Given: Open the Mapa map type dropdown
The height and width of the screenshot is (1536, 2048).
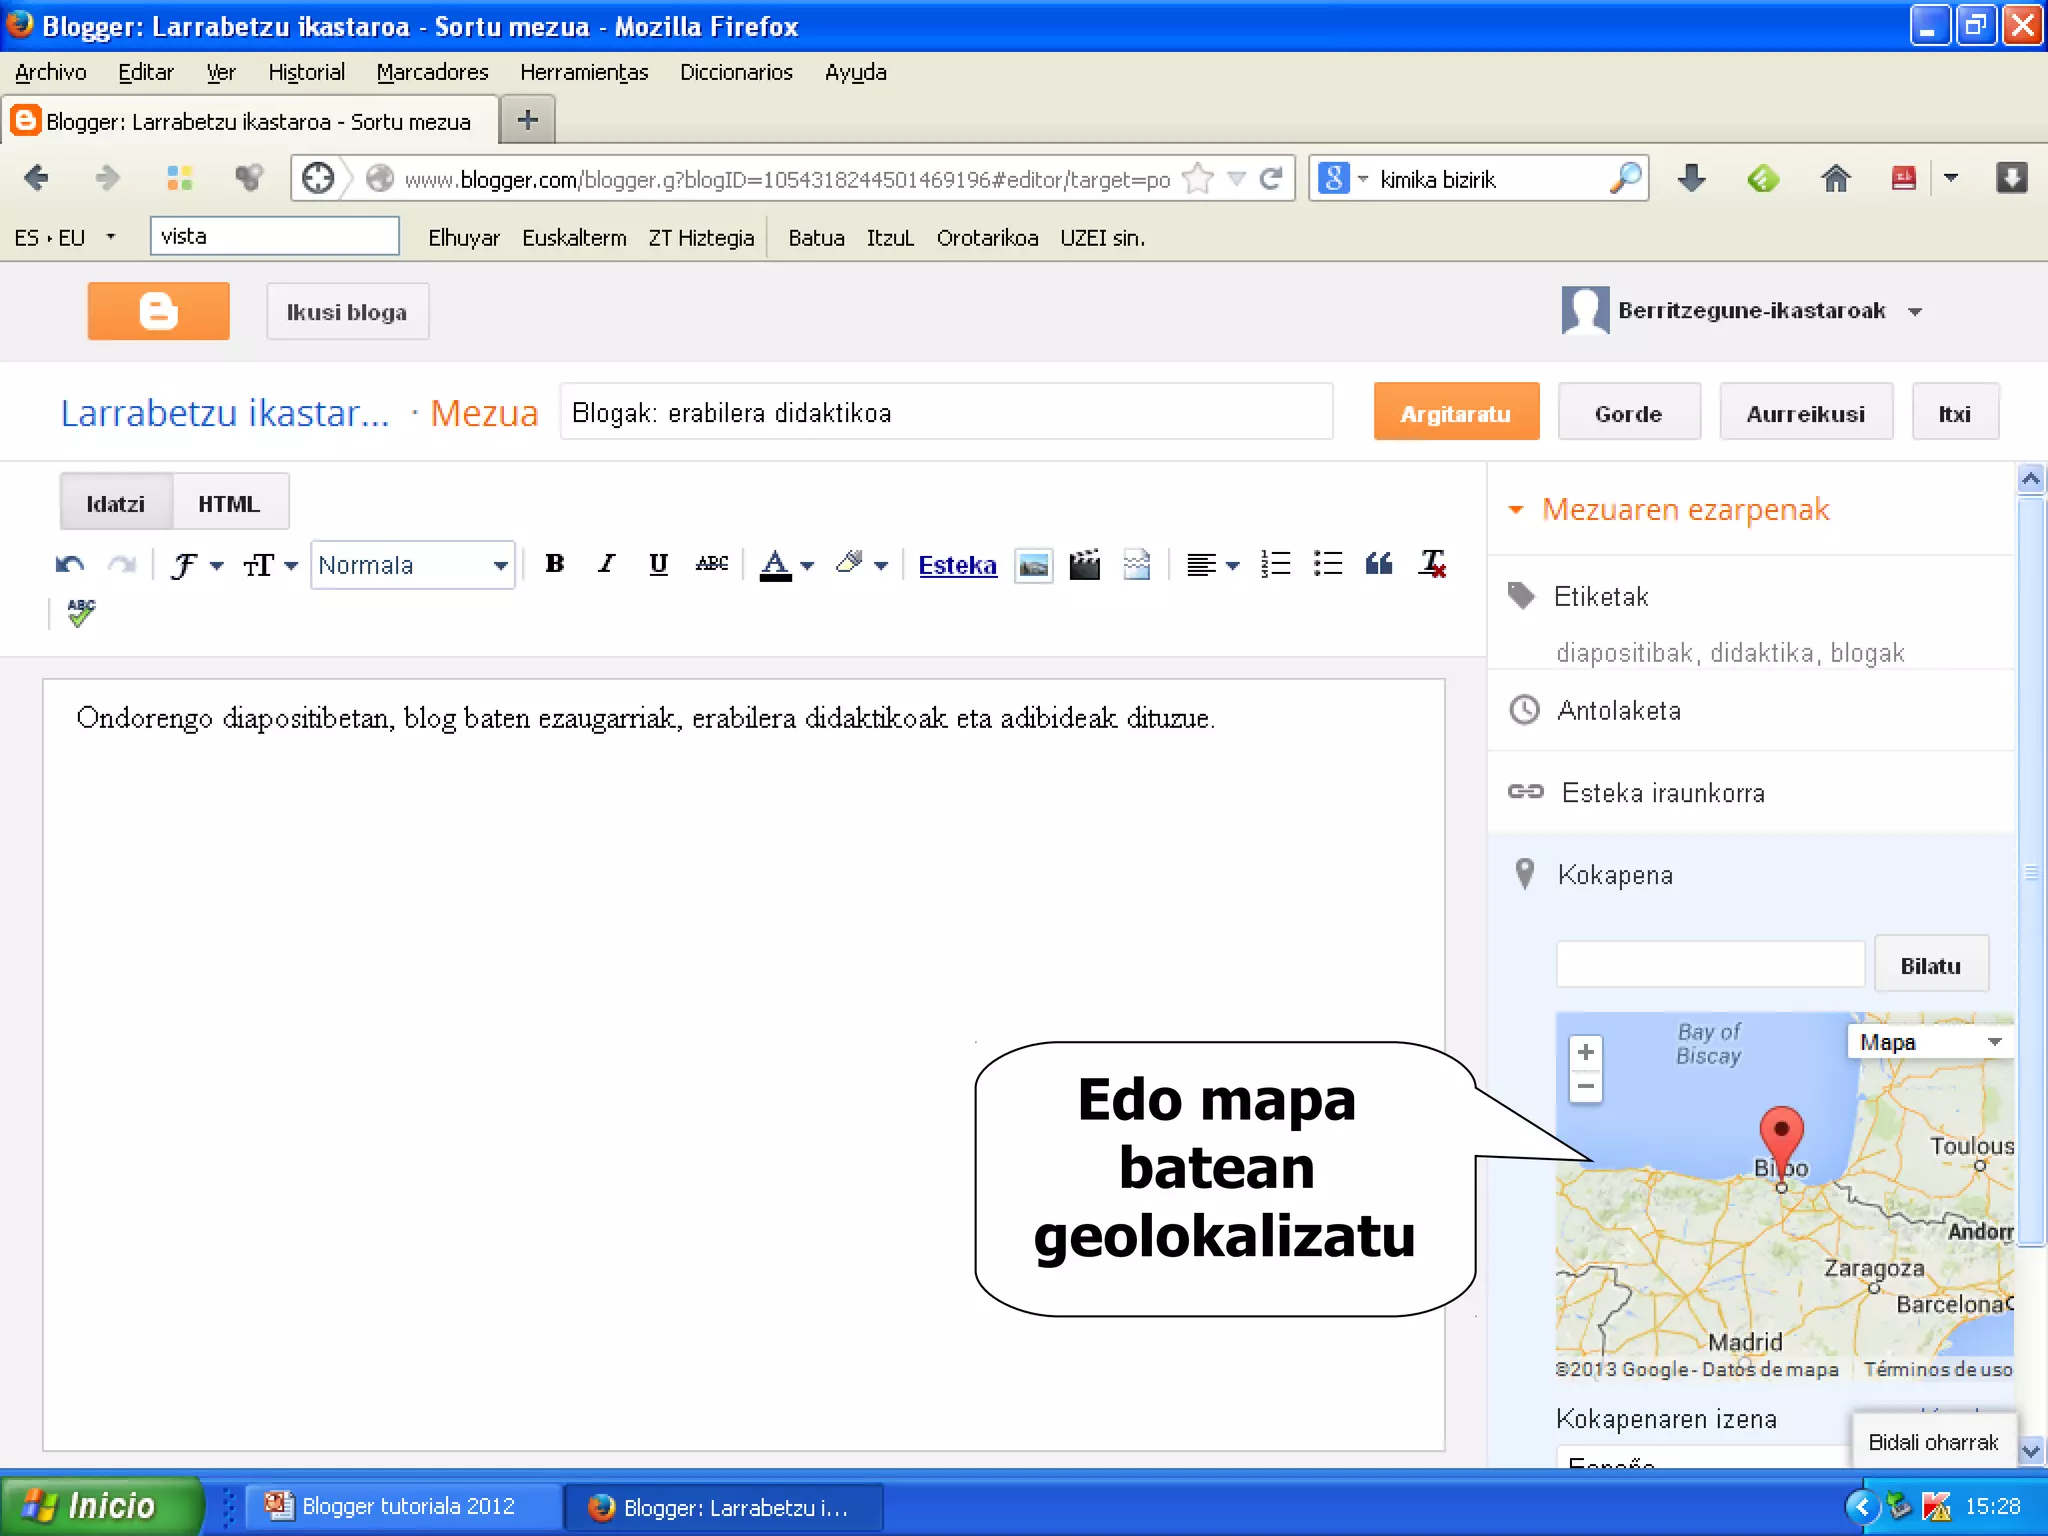Looking at the screenshot, I should tap(1929, 1042).
